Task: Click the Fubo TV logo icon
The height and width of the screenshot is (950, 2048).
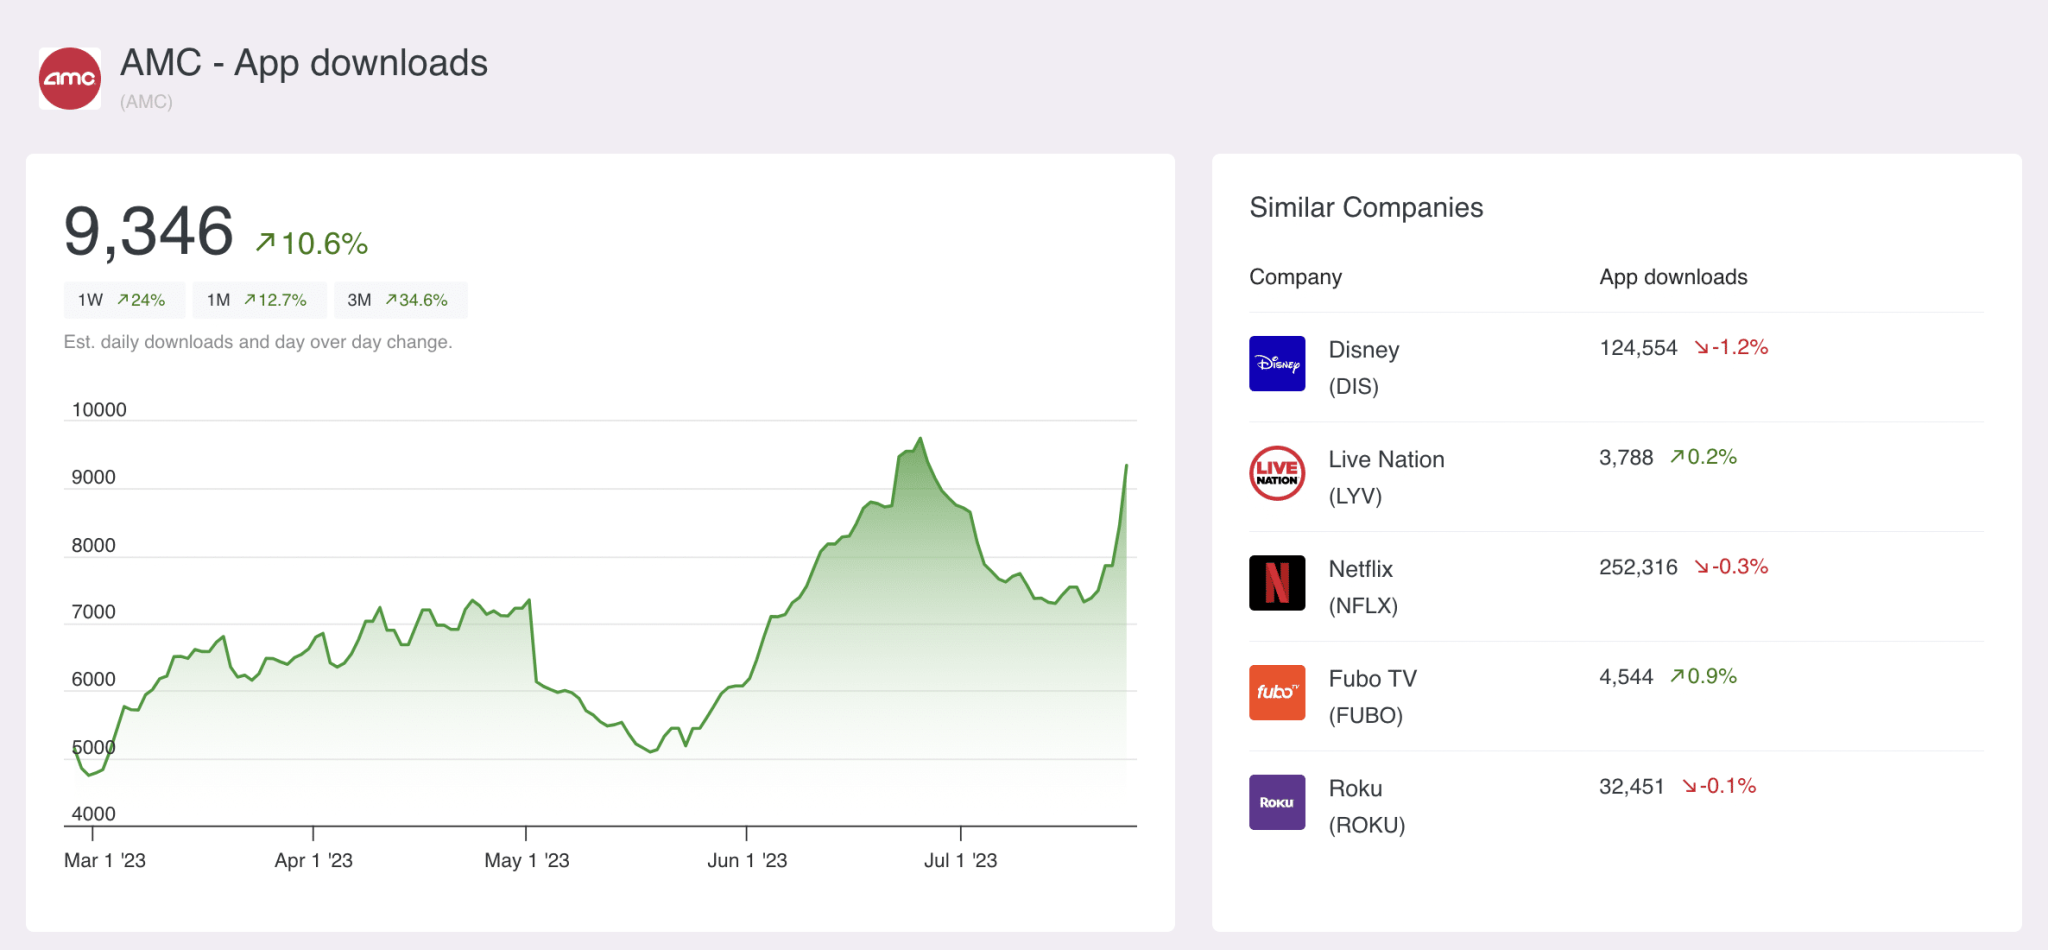Action: [1277, 692]
